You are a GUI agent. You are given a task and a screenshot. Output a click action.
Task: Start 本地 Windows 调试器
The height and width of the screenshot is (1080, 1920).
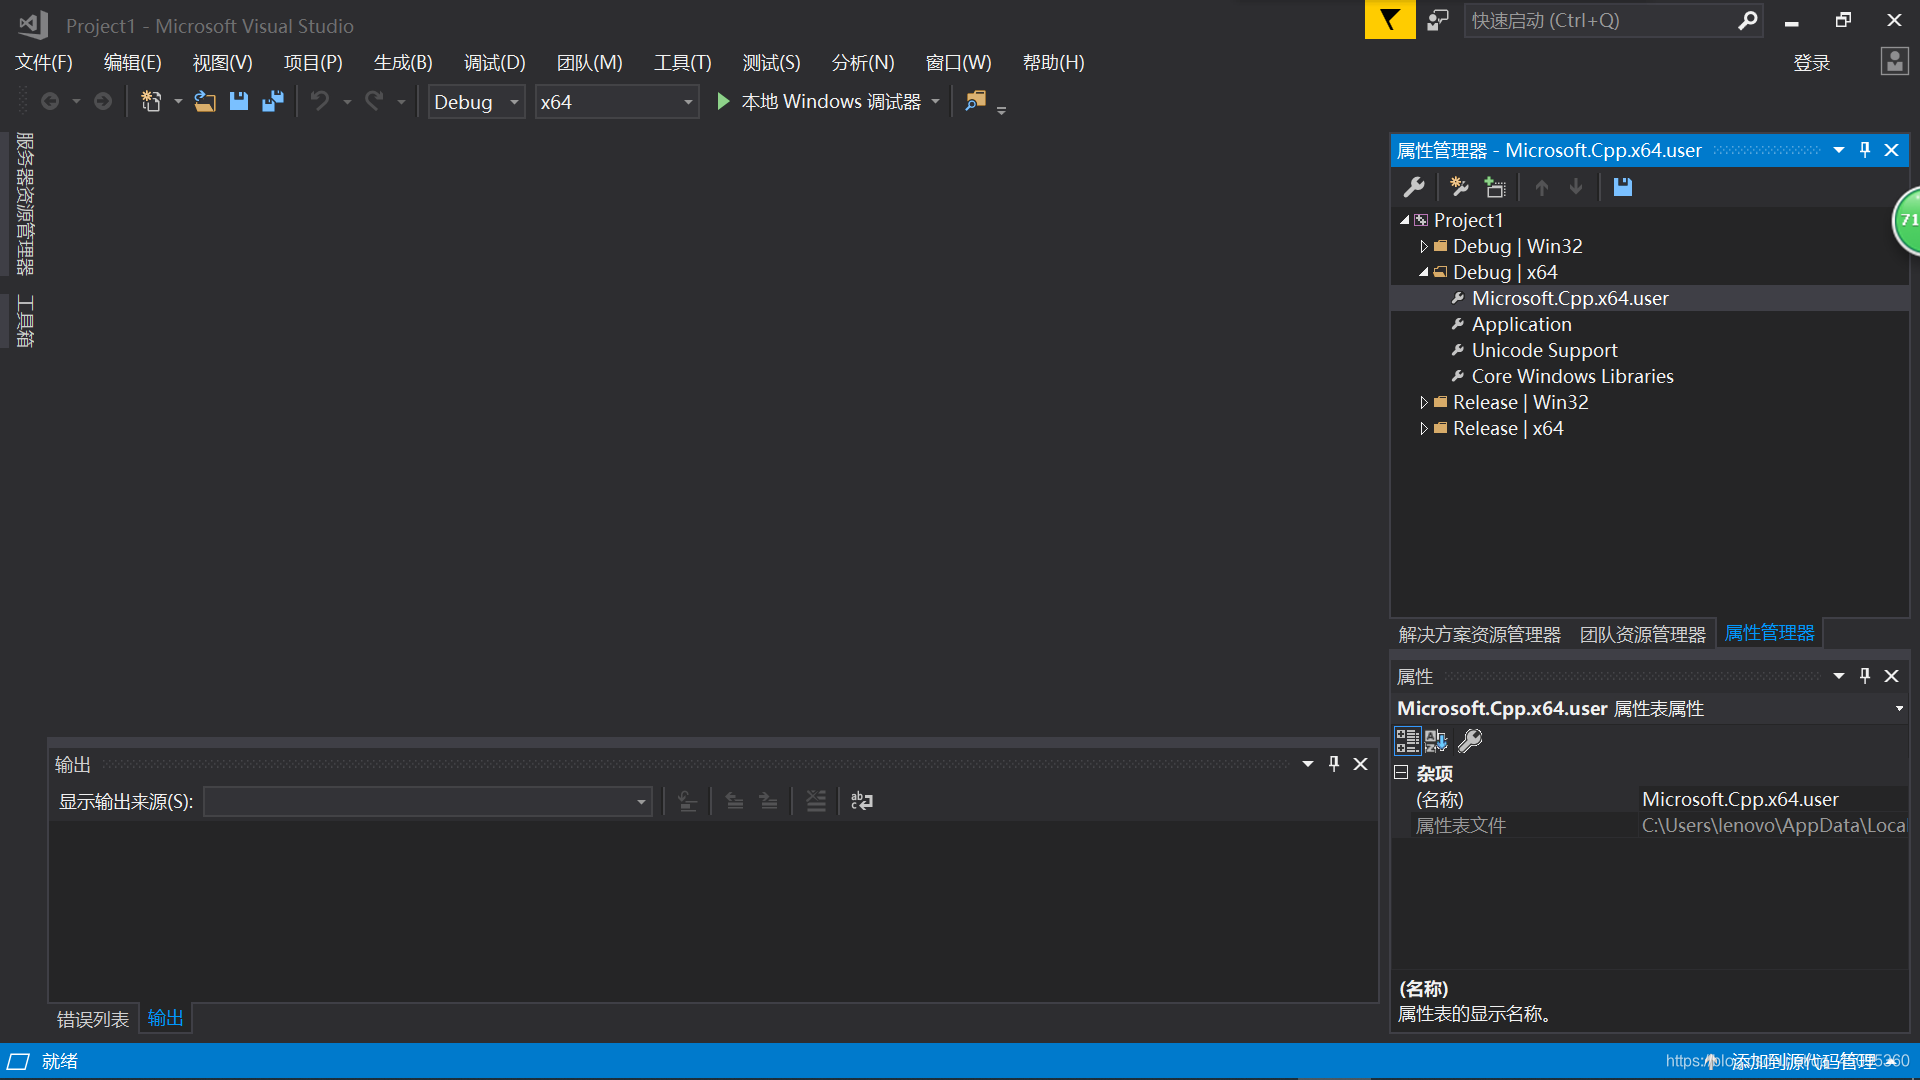(x=820, y=102)
